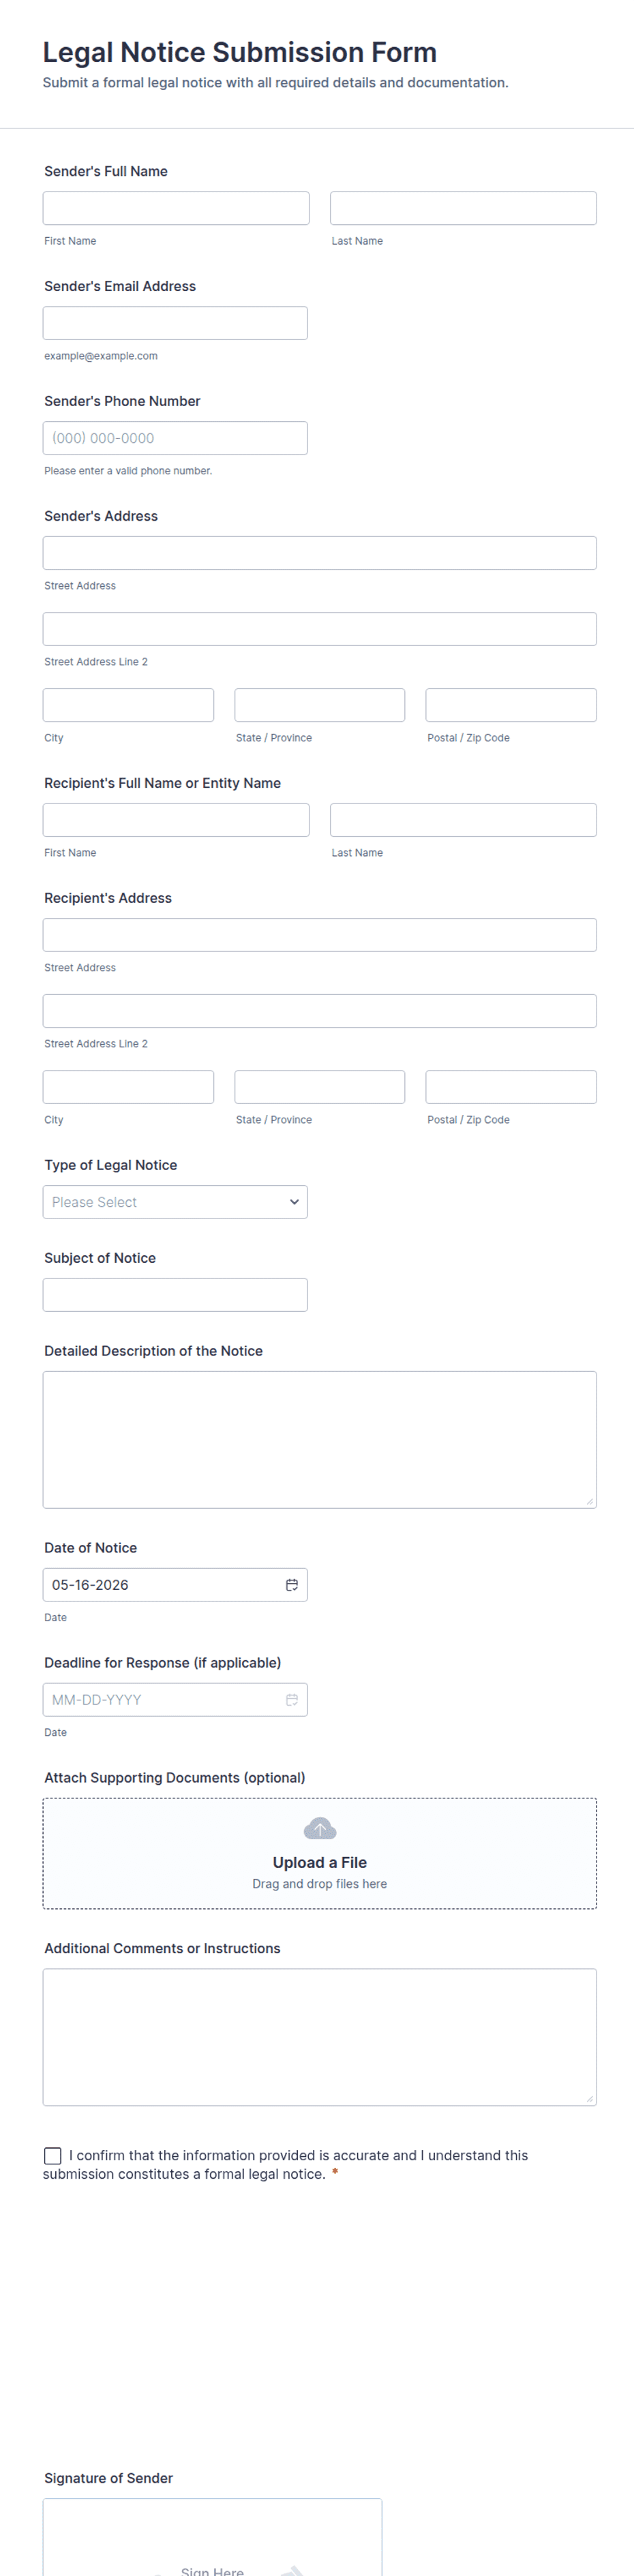Click 'Signature of Sender' label
The image size is (634, 2576).
108,2478
